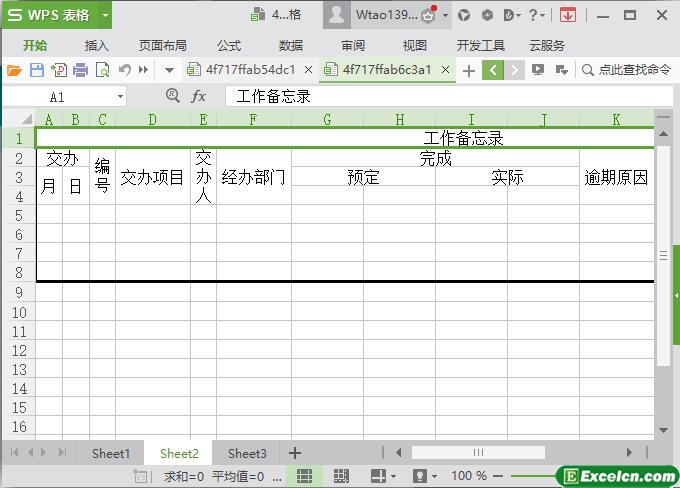Click the Print Preview icon
Screen dimensions: 680x488
[102, 70]
